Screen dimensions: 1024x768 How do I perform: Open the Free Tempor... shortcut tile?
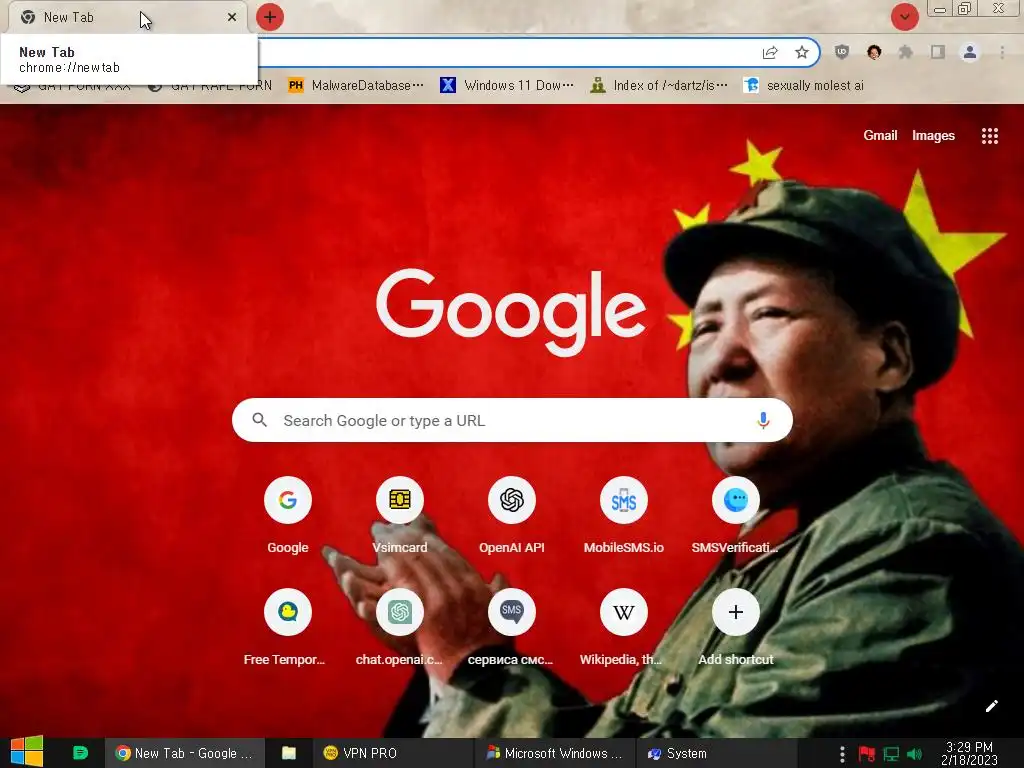287,627
